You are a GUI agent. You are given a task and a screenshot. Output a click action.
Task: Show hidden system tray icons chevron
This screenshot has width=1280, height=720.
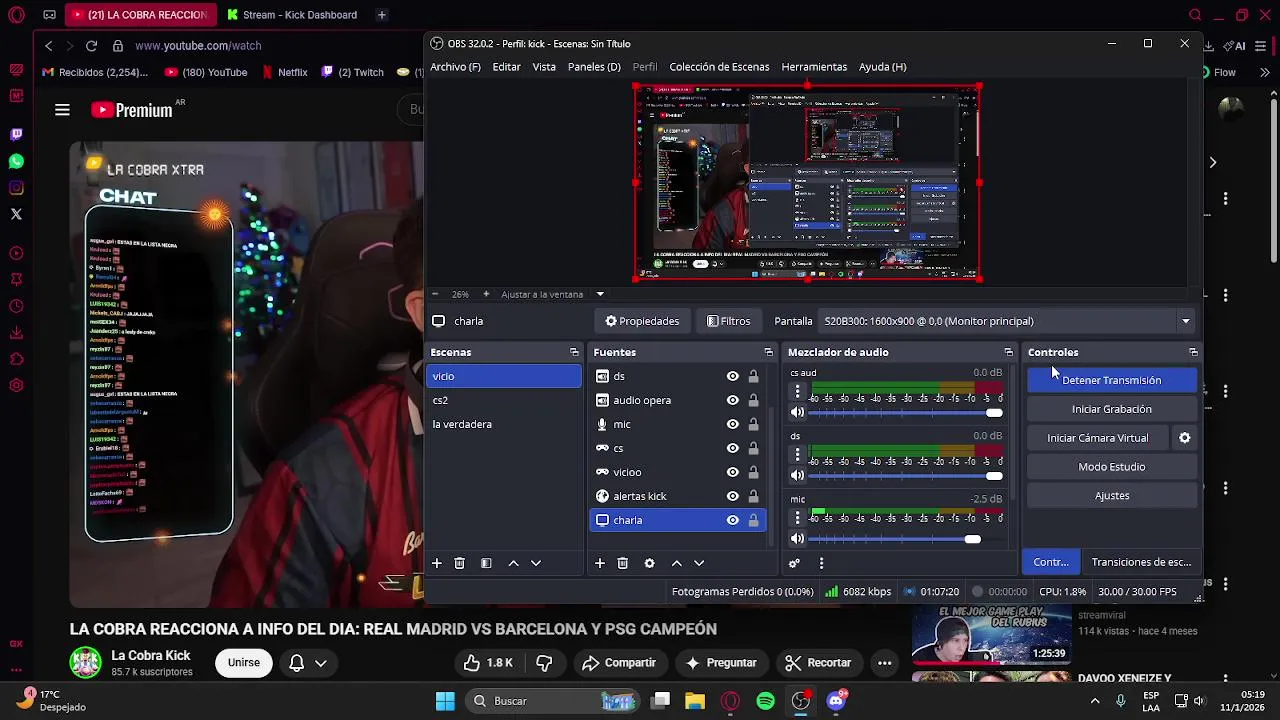click(x=1094, y=701)
